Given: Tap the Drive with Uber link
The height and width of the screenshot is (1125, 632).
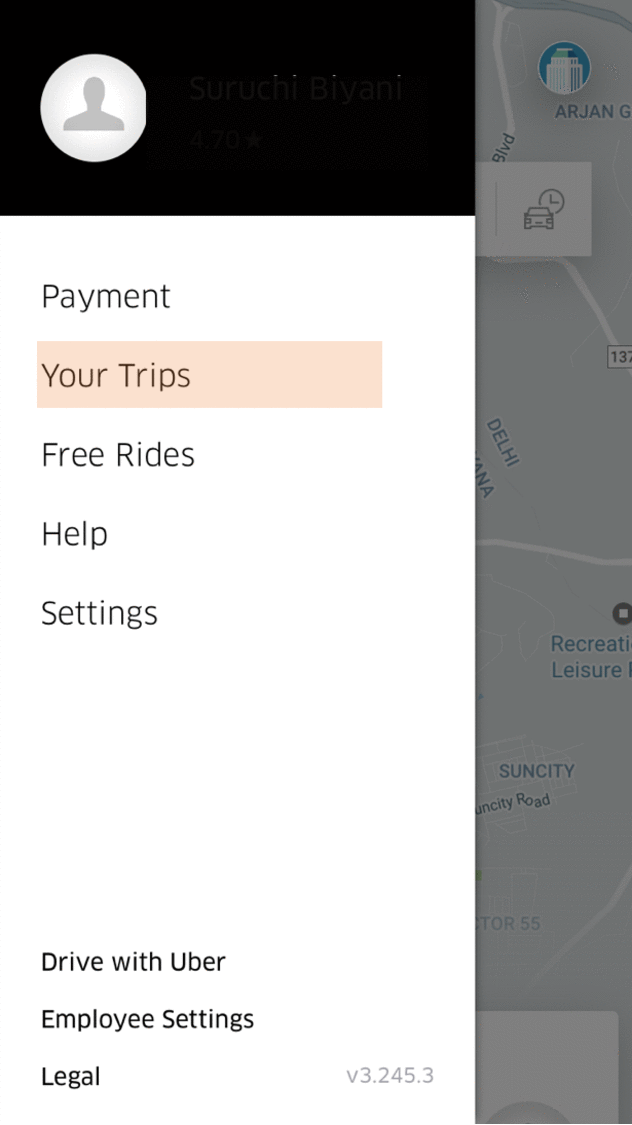Looking at the screenshot, I should pos(133,961).
